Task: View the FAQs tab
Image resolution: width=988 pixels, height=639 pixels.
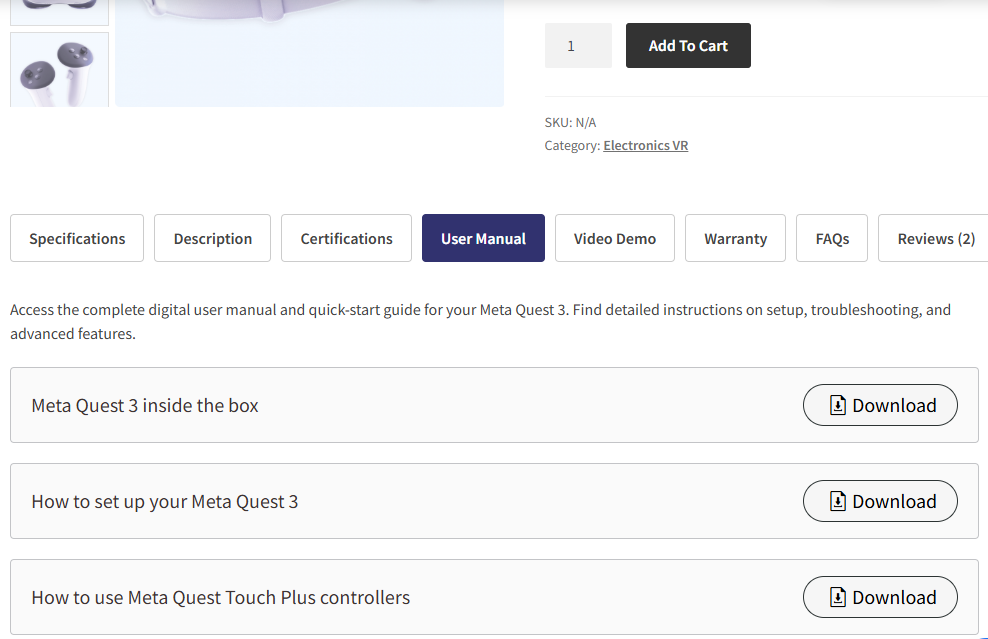Action: pyautogui.click(x=831, y=238)
